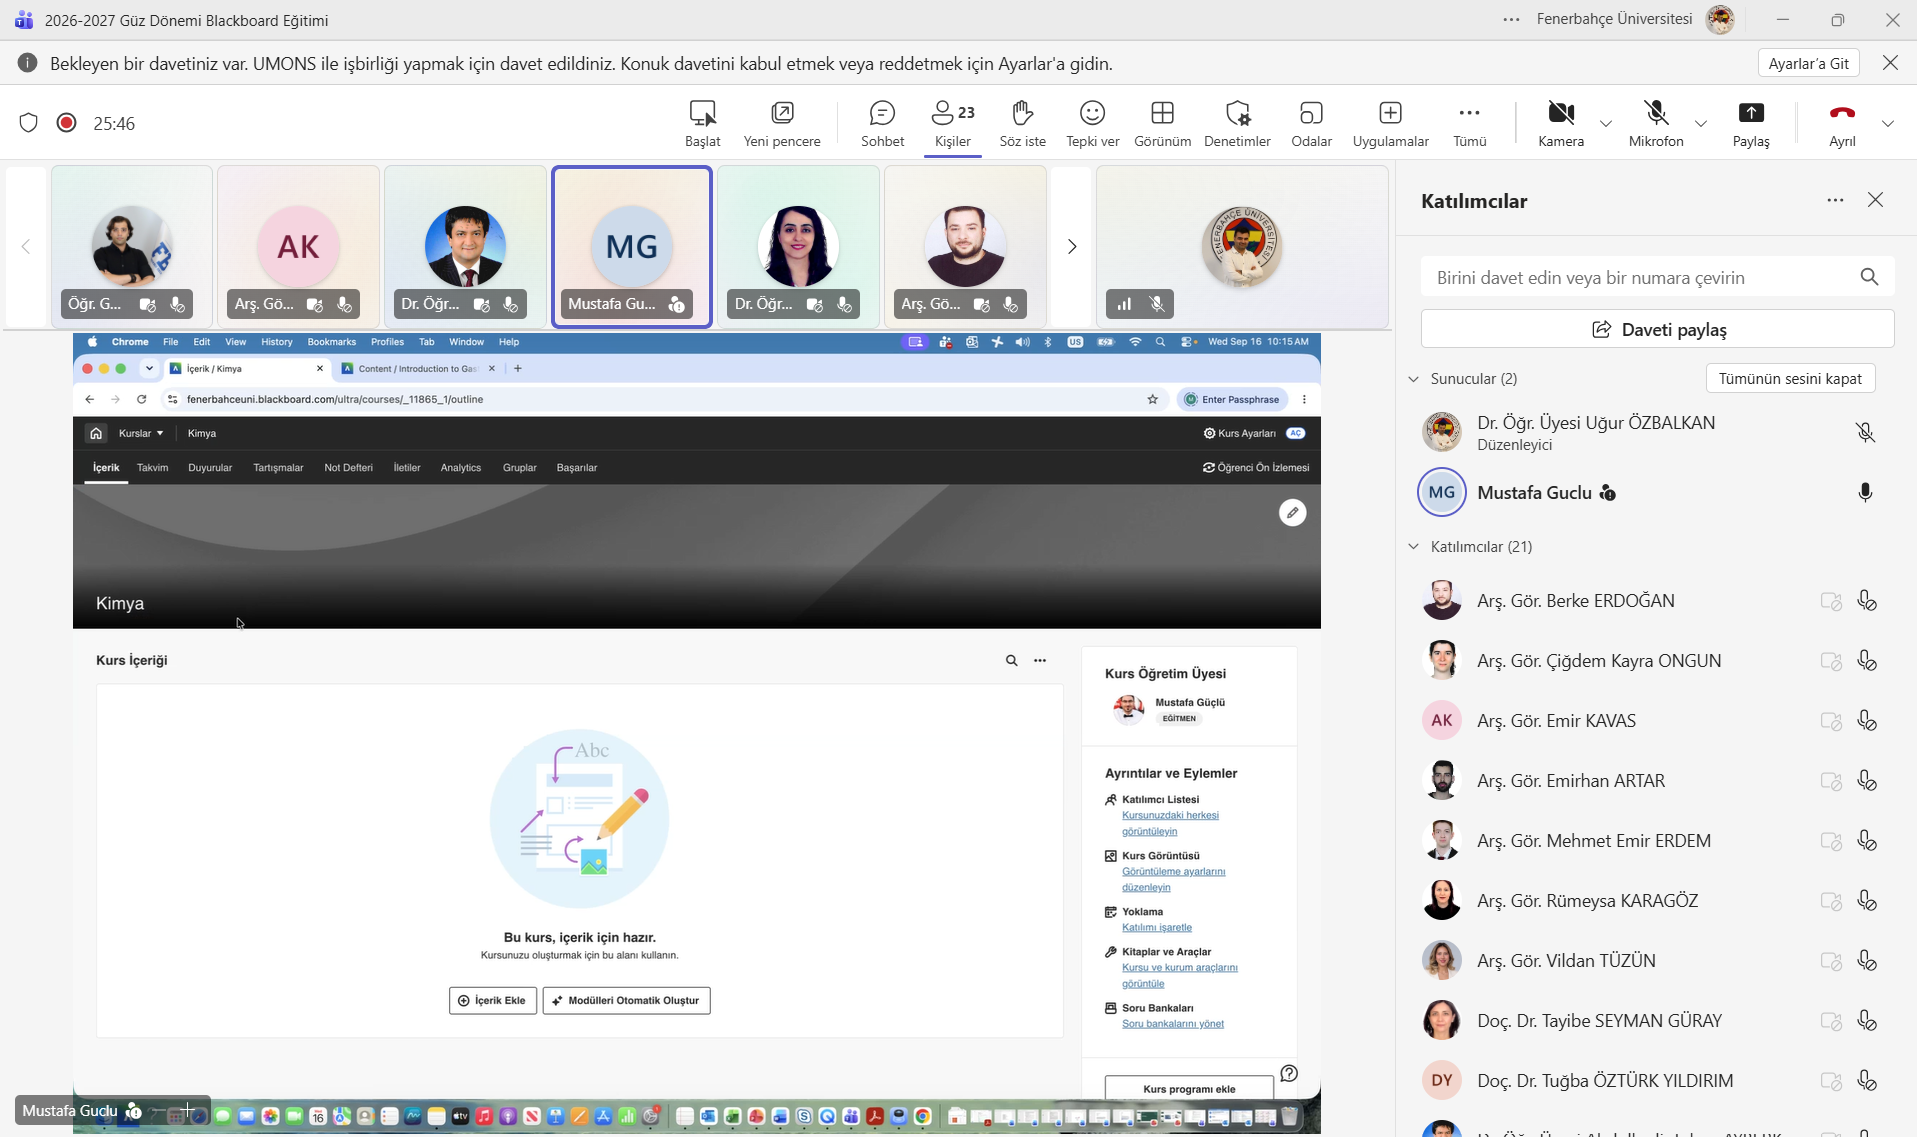
Task: Open Tümü more options menu
Action: pyautogui.click(x=1469, y=123)
